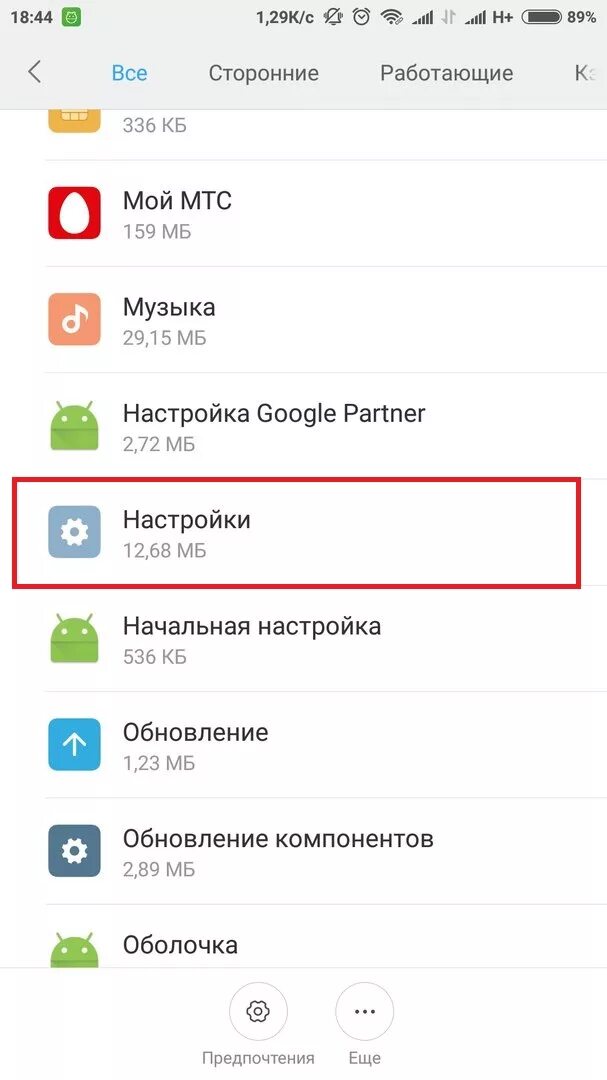The width and height of the screenshot is (607, 1080).
Task: Tap the Настройки gear icon
Action: [x=74, y=532]
